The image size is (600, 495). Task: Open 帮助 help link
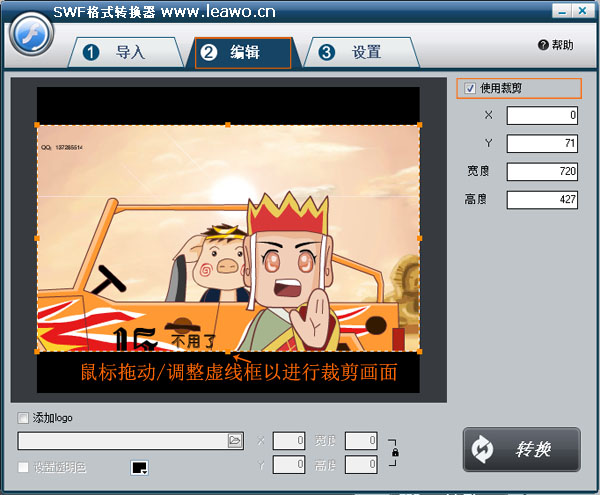562,45
